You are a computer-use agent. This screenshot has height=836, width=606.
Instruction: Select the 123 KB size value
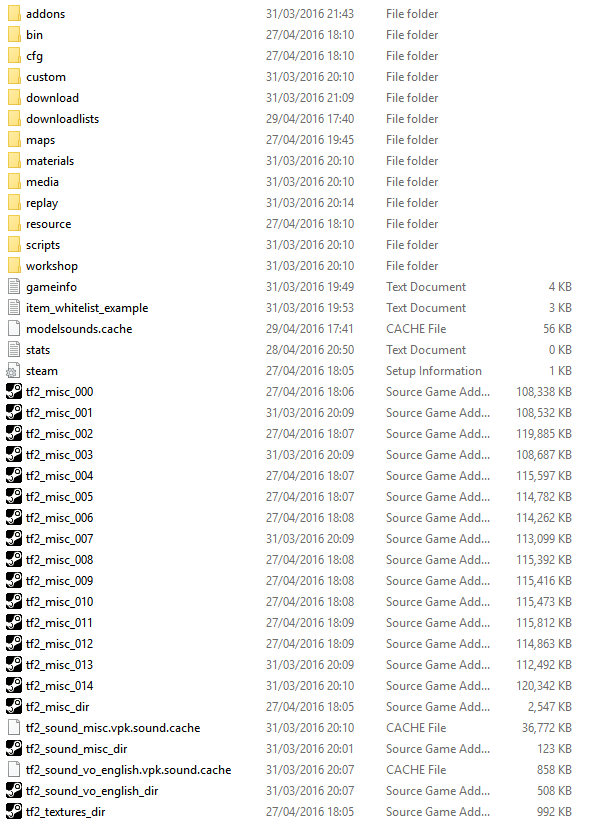(554, 749)
